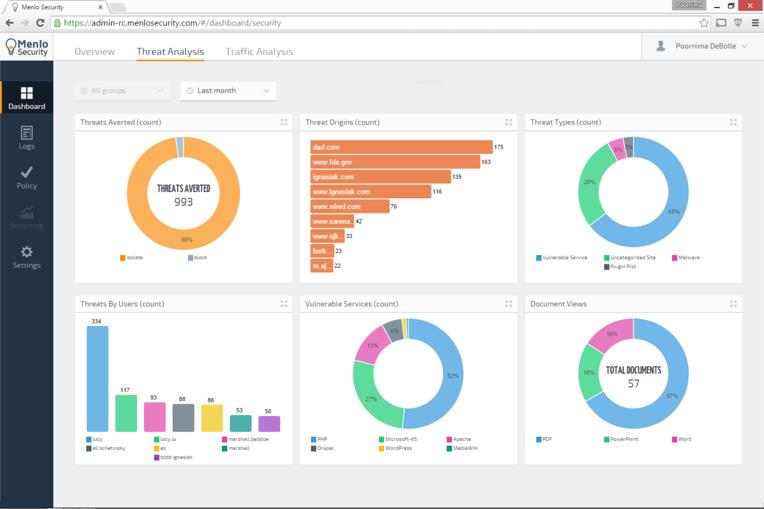Close the Menlo Security browser tab
The height and width of the screenshot is (509, 764).
[100, 7]
